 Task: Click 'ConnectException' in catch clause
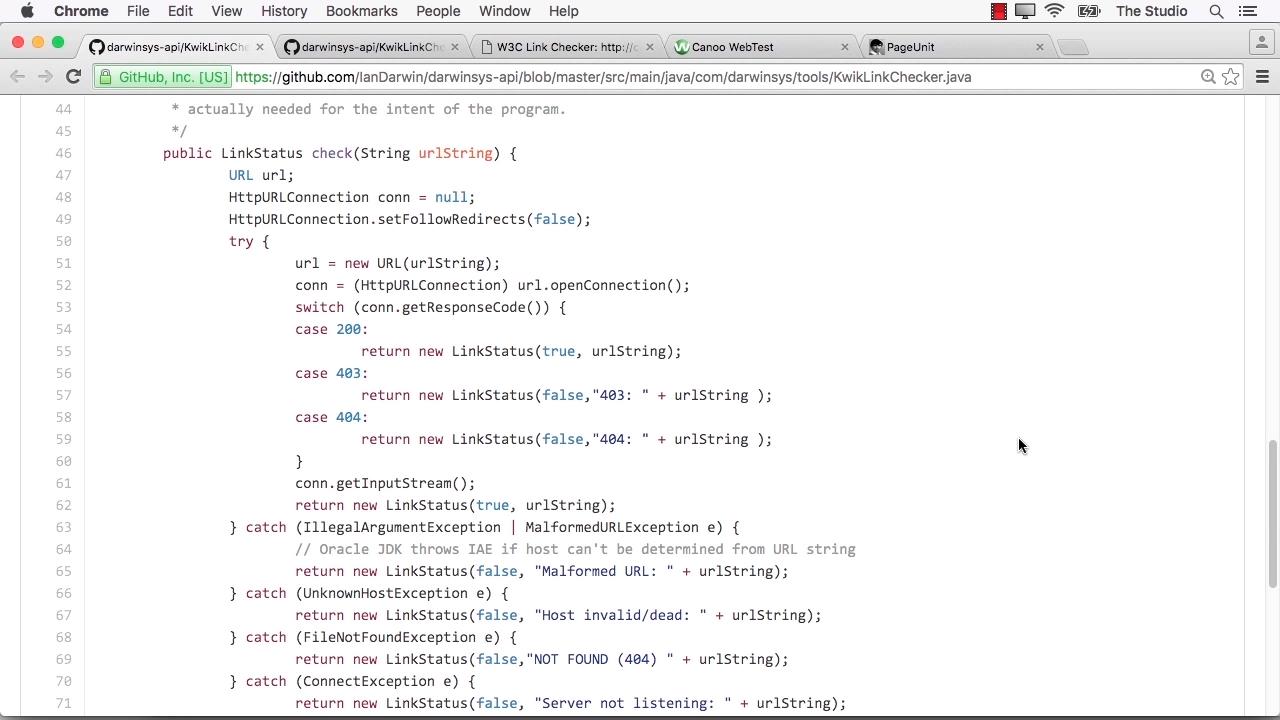[369, 681]
